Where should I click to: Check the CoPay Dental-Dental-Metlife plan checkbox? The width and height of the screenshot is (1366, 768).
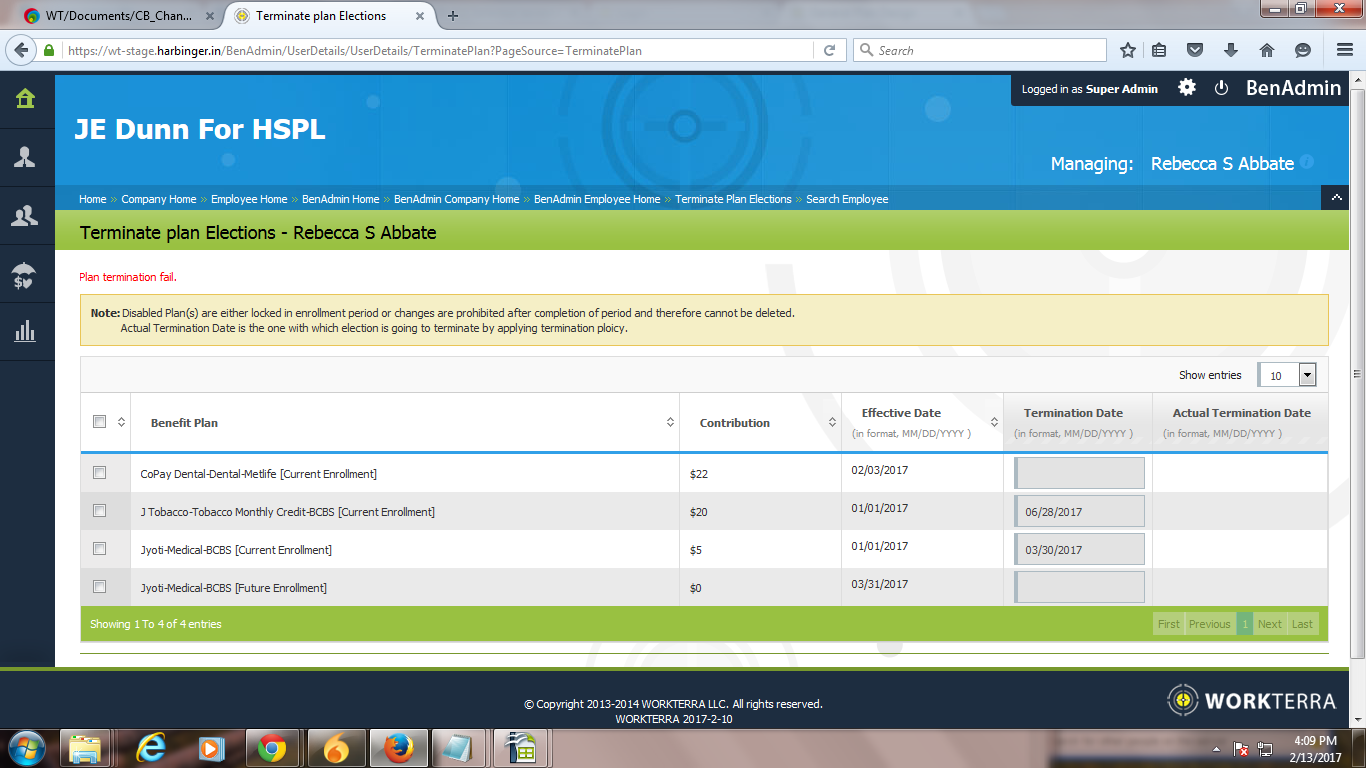(99, 473)
